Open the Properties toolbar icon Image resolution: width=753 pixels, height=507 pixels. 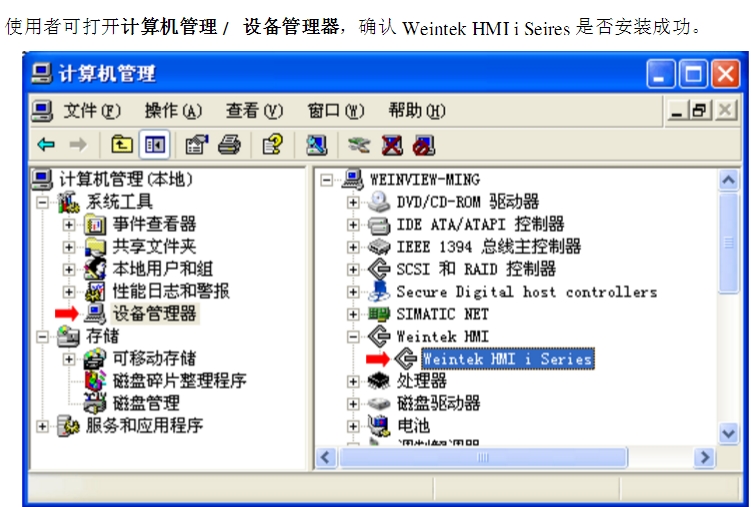click(x=197, y=145)
